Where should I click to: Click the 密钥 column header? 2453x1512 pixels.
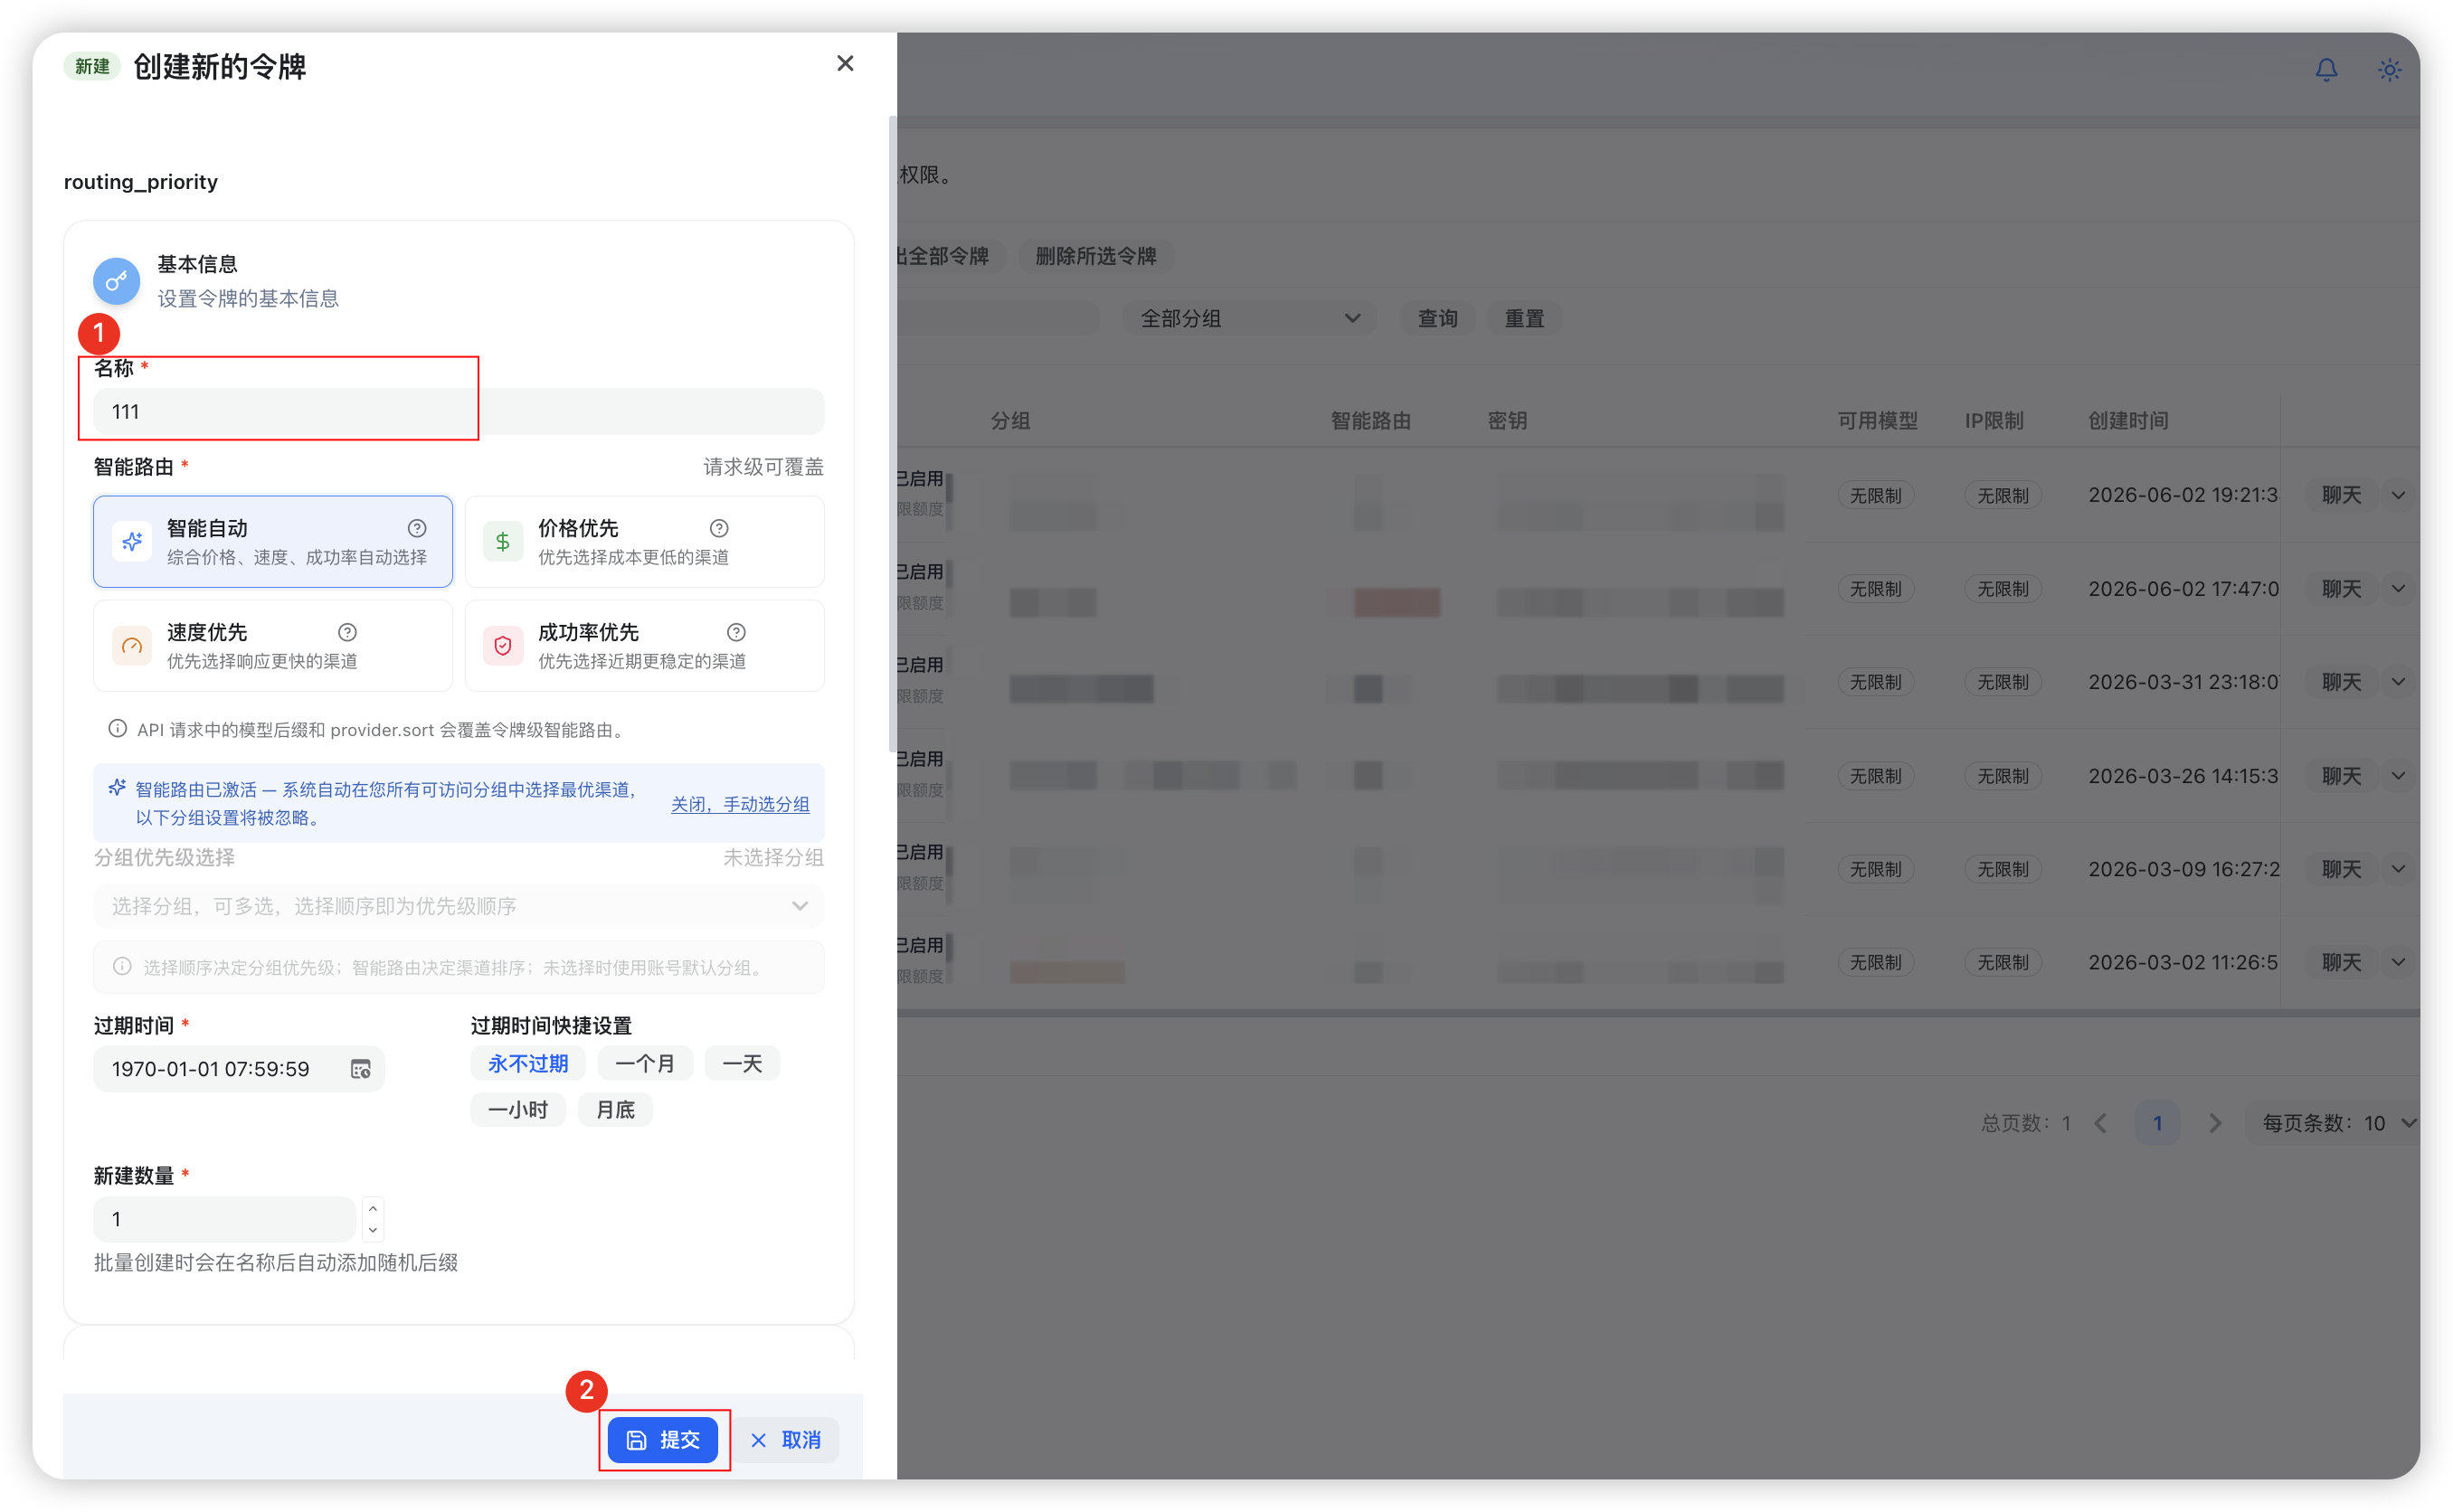click(1507, 420)
